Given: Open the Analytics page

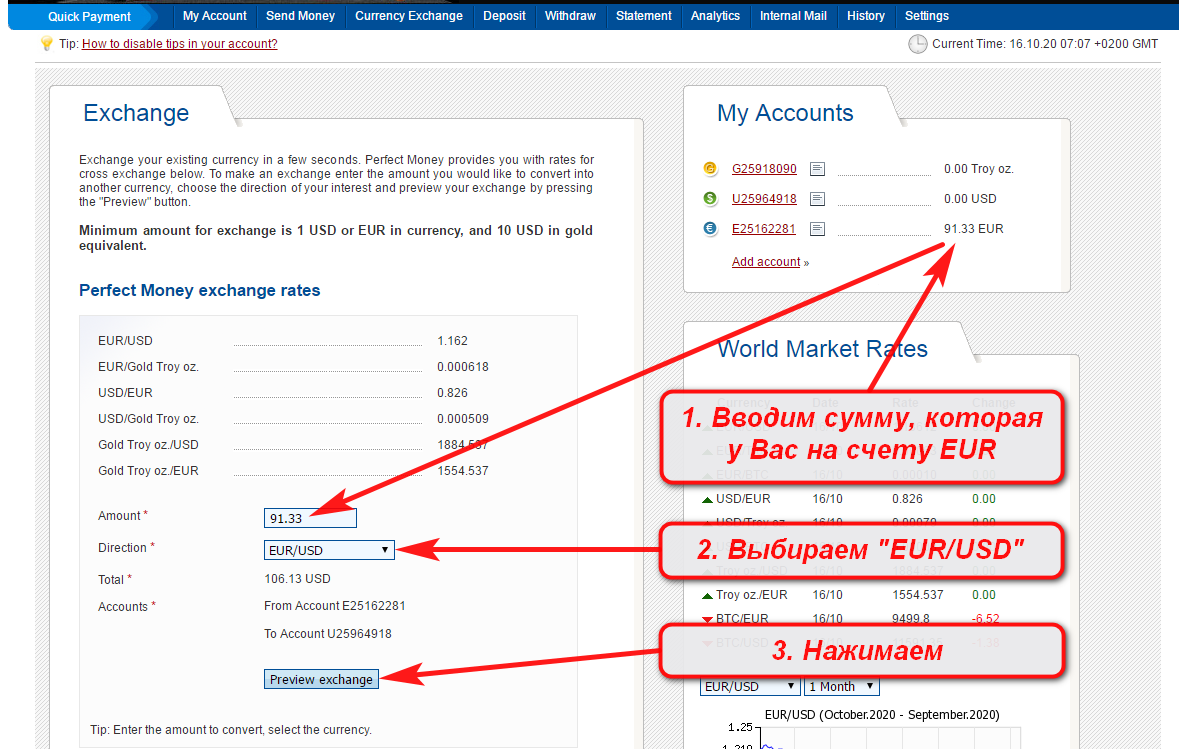Looking at the screenshot, I should tap(715, 16).
